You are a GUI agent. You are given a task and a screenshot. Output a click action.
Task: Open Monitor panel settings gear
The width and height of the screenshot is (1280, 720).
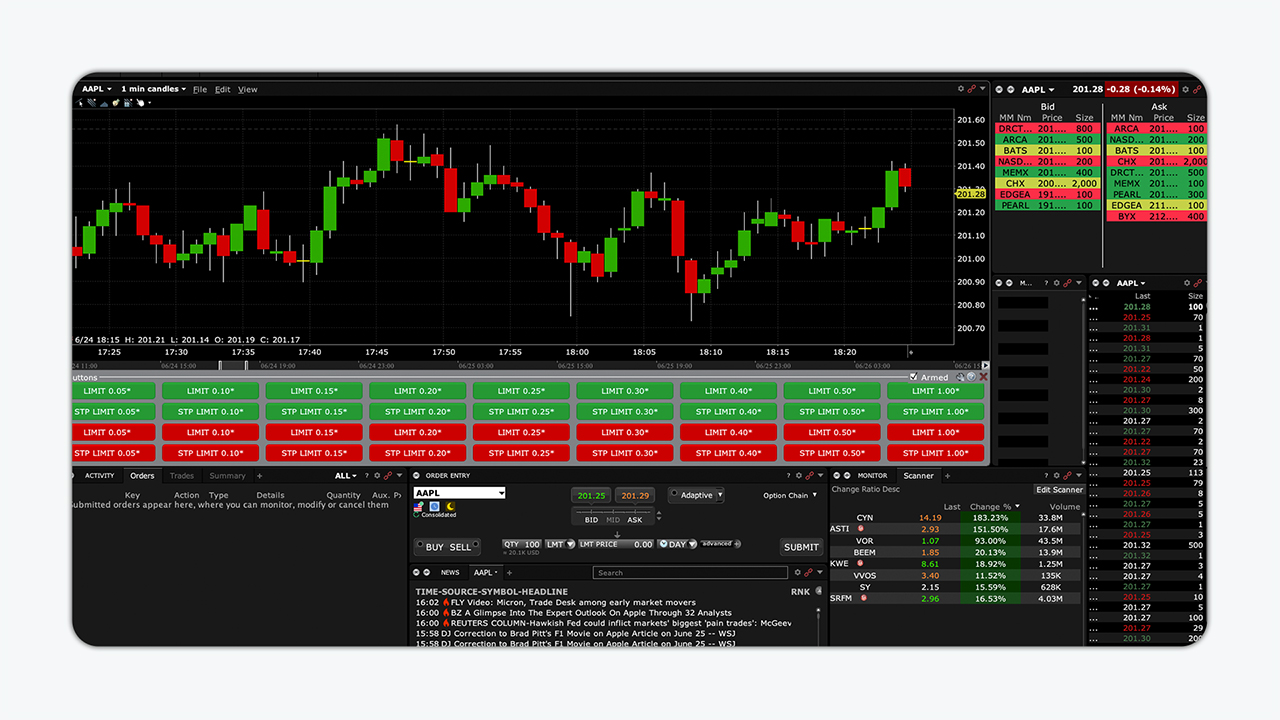(1056, 476)
